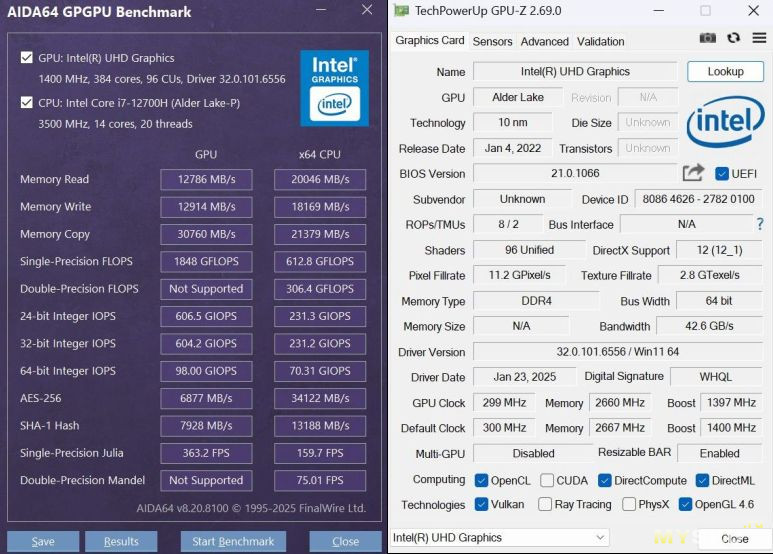Click the BIOS export share icon

coord(693,173)
